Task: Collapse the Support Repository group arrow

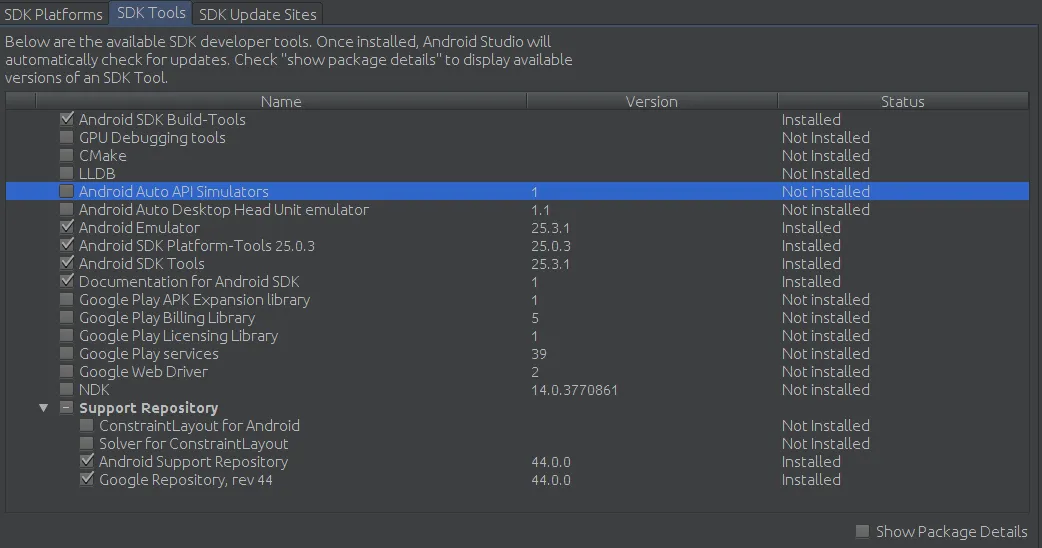Action: pos(43,408)
